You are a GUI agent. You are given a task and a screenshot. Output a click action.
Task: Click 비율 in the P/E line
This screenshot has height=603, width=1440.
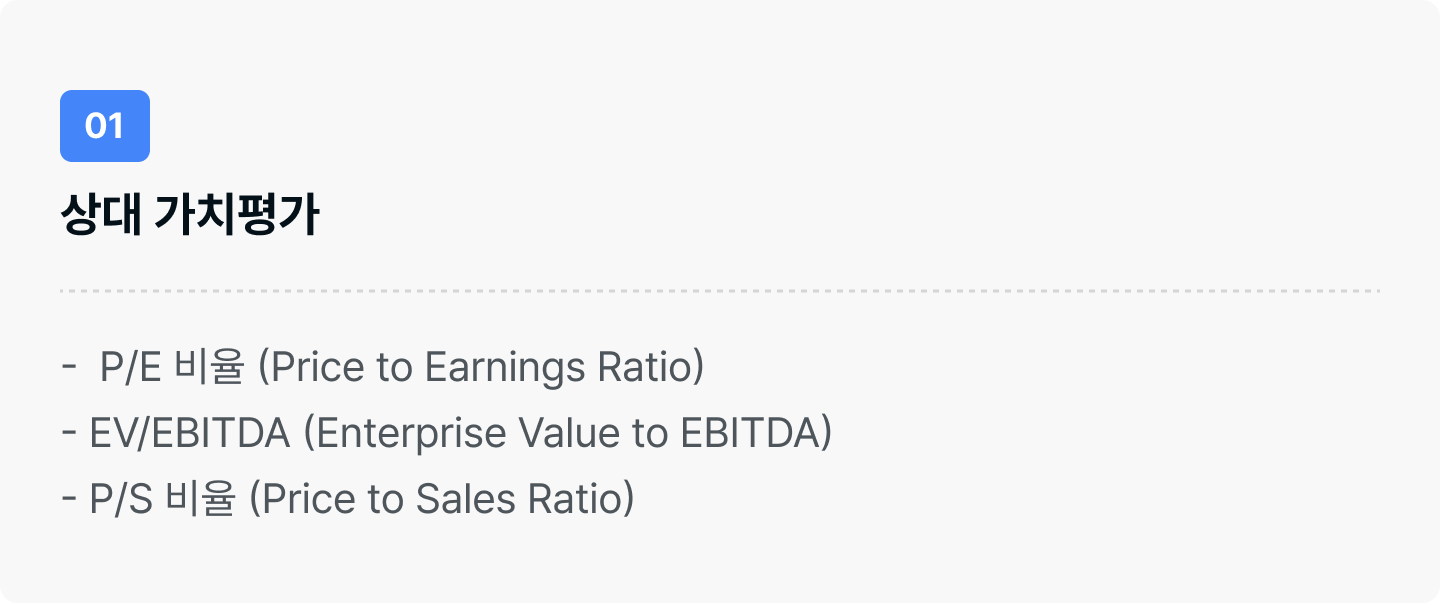(x=208, y=368)
